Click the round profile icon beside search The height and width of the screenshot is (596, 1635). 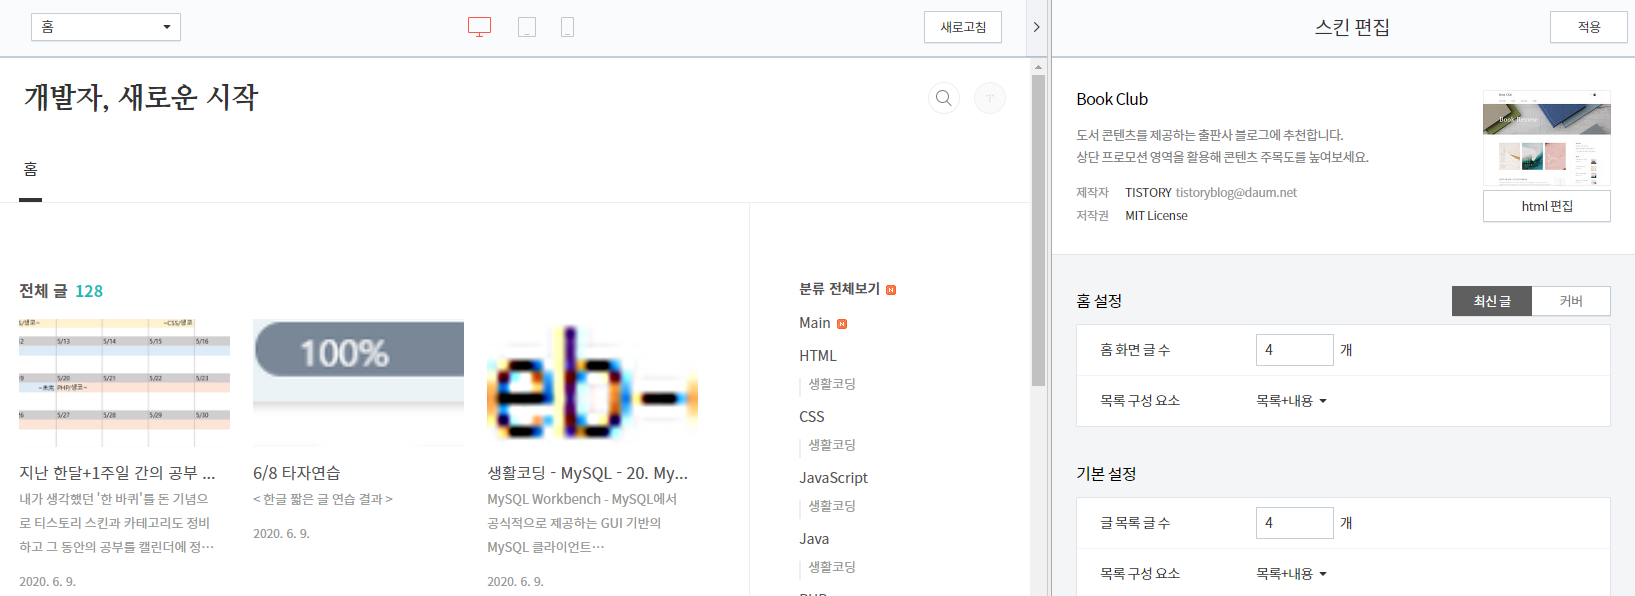(990, 98)
